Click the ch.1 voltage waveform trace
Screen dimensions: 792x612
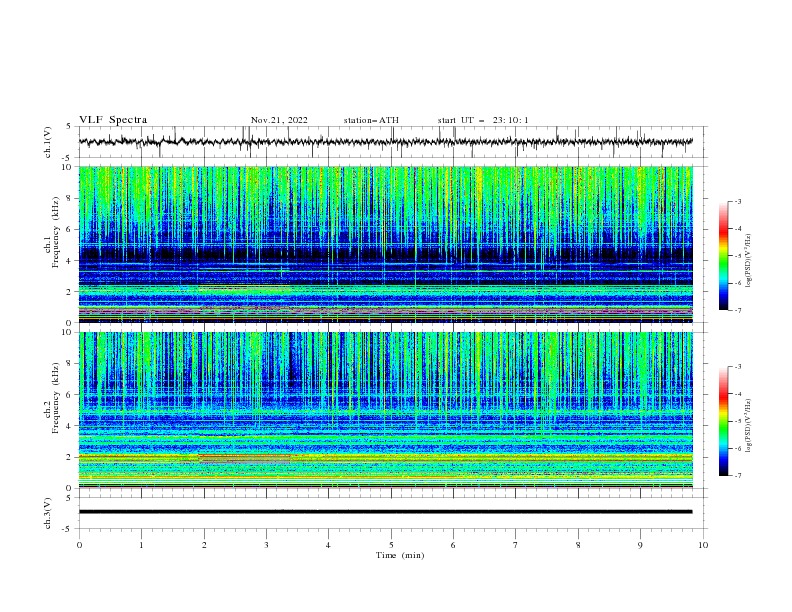(386, 142)
